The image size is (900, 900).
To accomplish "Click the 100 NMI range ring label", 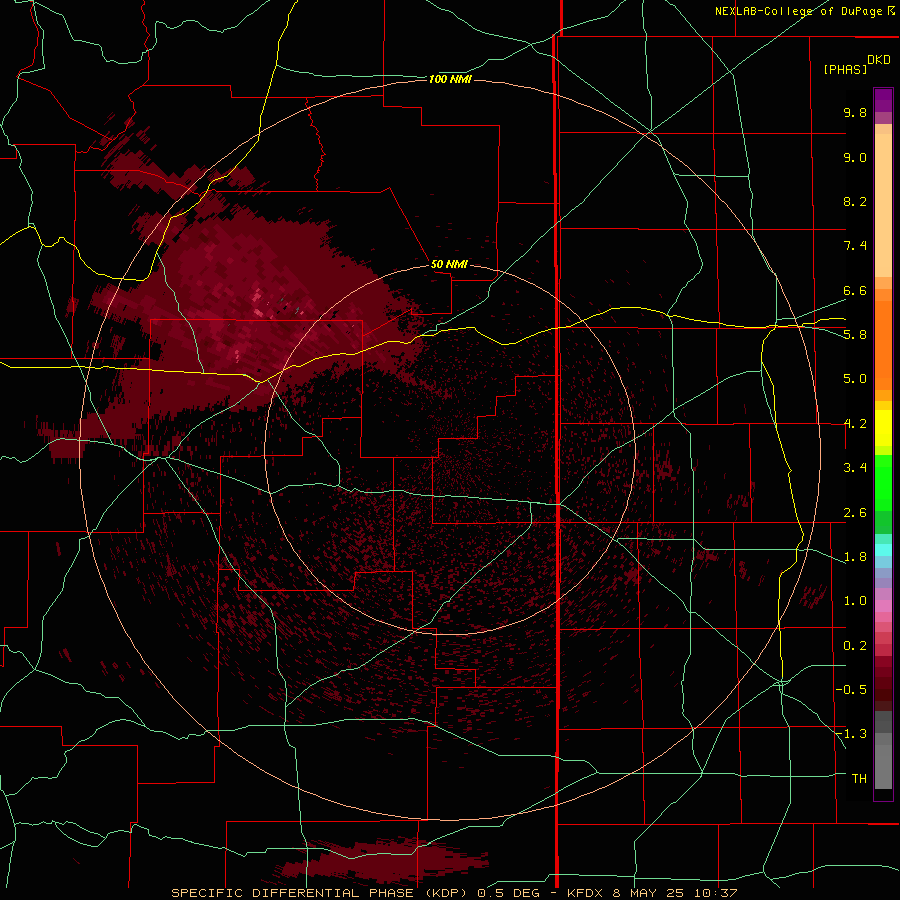I will click(450, 79).
